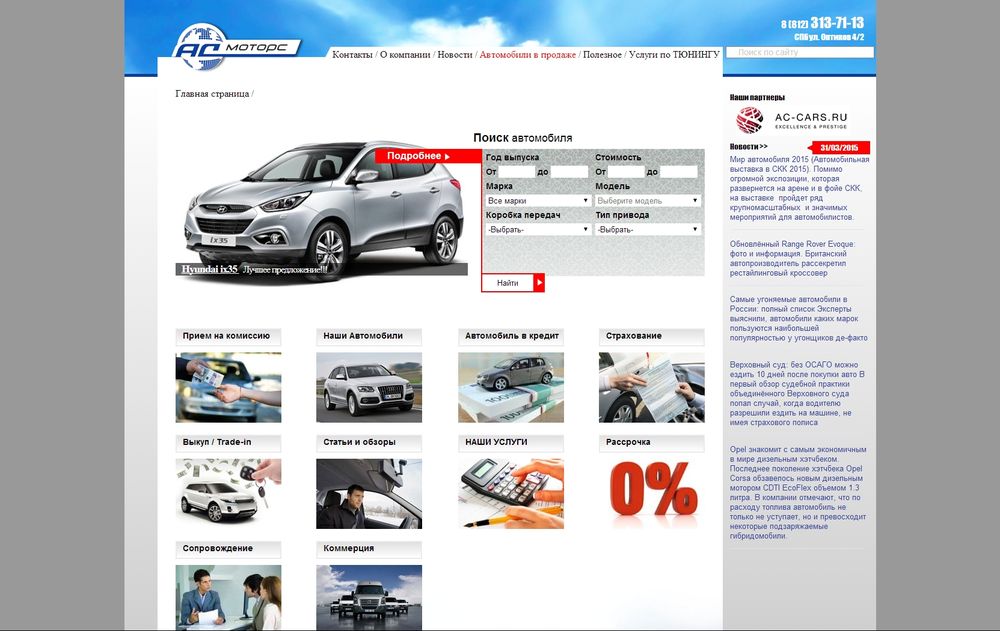This screenshot has width=1000, height=631.
Task: Open Автомобили в продаже menu item
Action: point(527,55)
